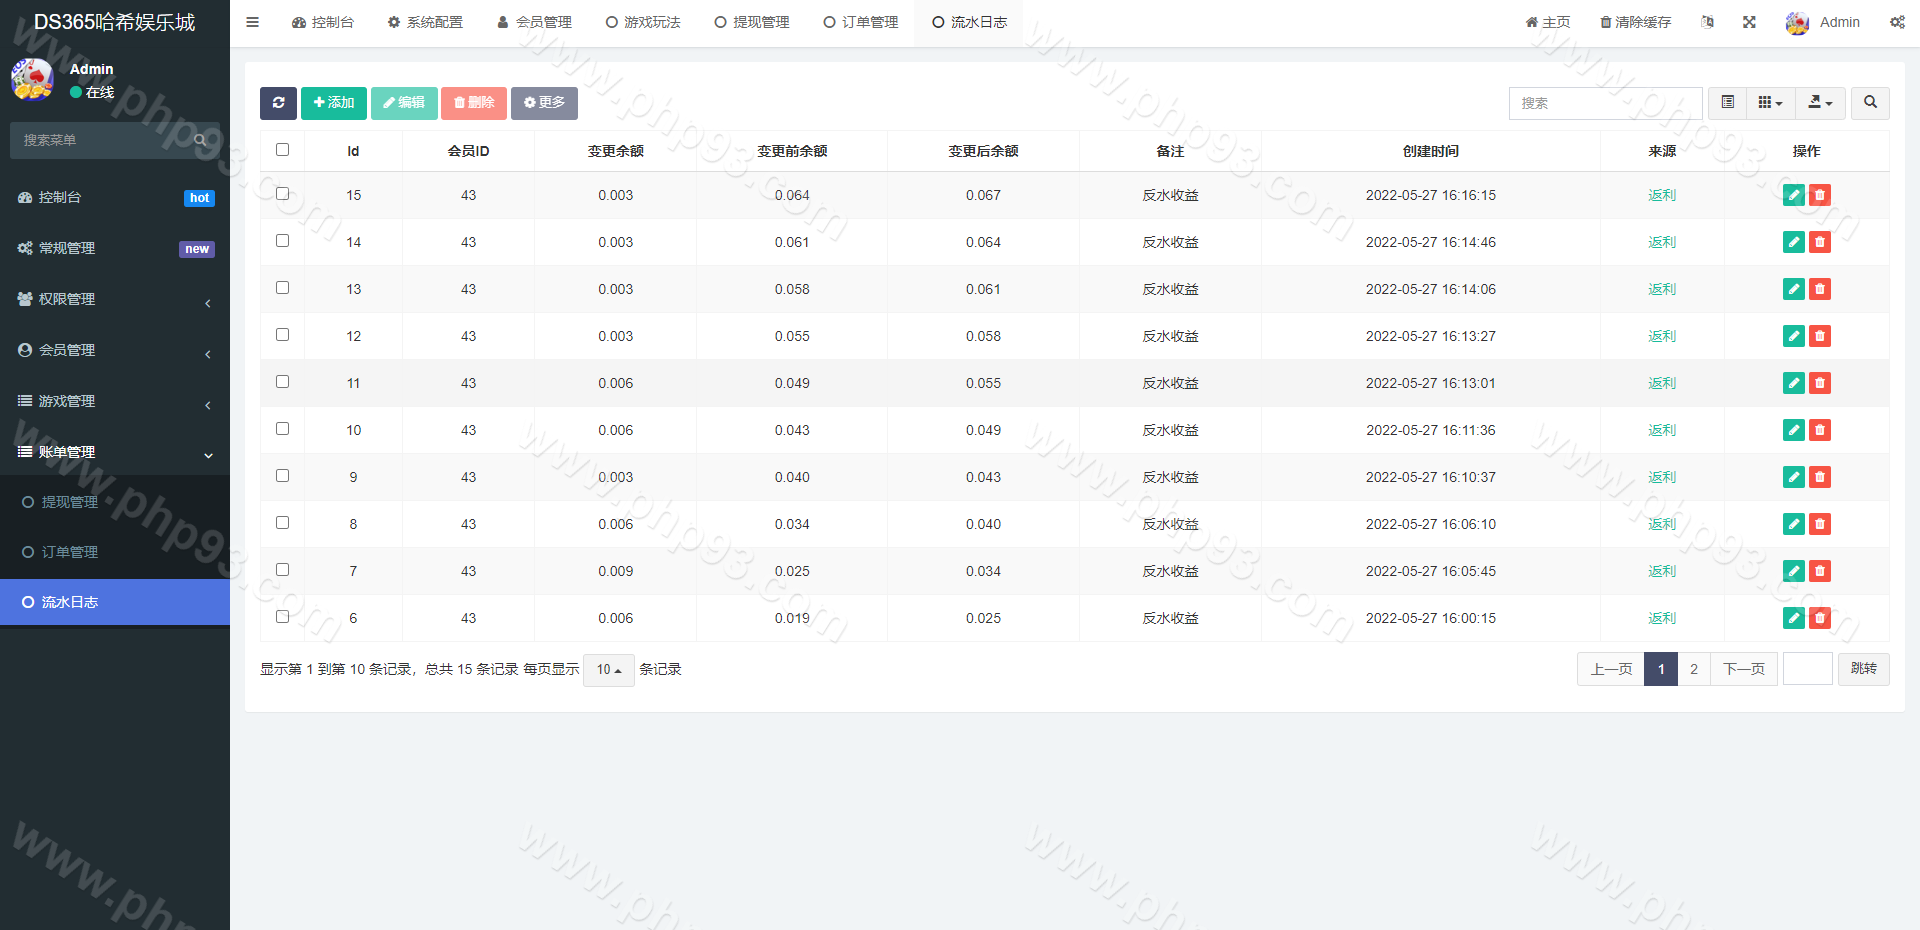
Task: Expand the 会员管理 sidebar menu
Action: click(x=115, y=350)
